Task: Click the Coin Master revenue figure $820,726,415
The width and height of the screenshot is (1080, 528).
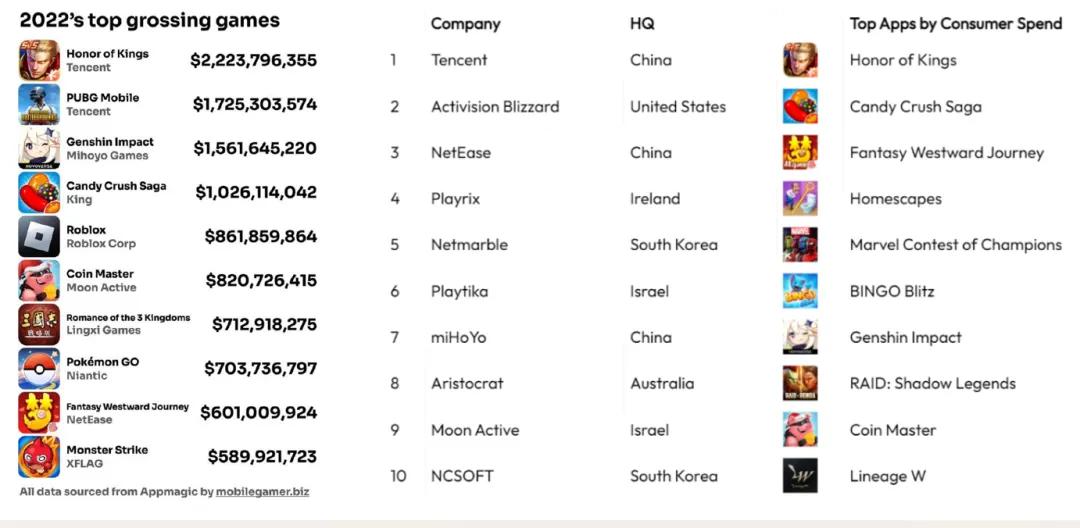Action: click(x=261, y=281)
